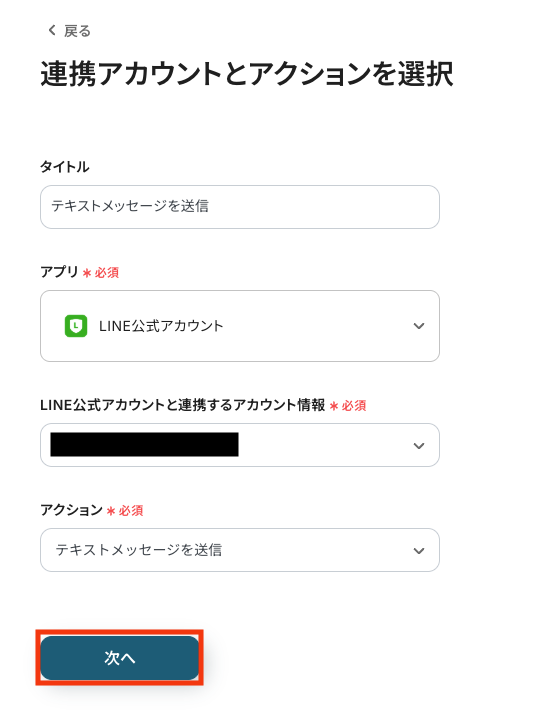Click the chevron in the アクション dropdown
Image resolution: width=535 pixels, height=721 pixels.
tap(419, 550)
